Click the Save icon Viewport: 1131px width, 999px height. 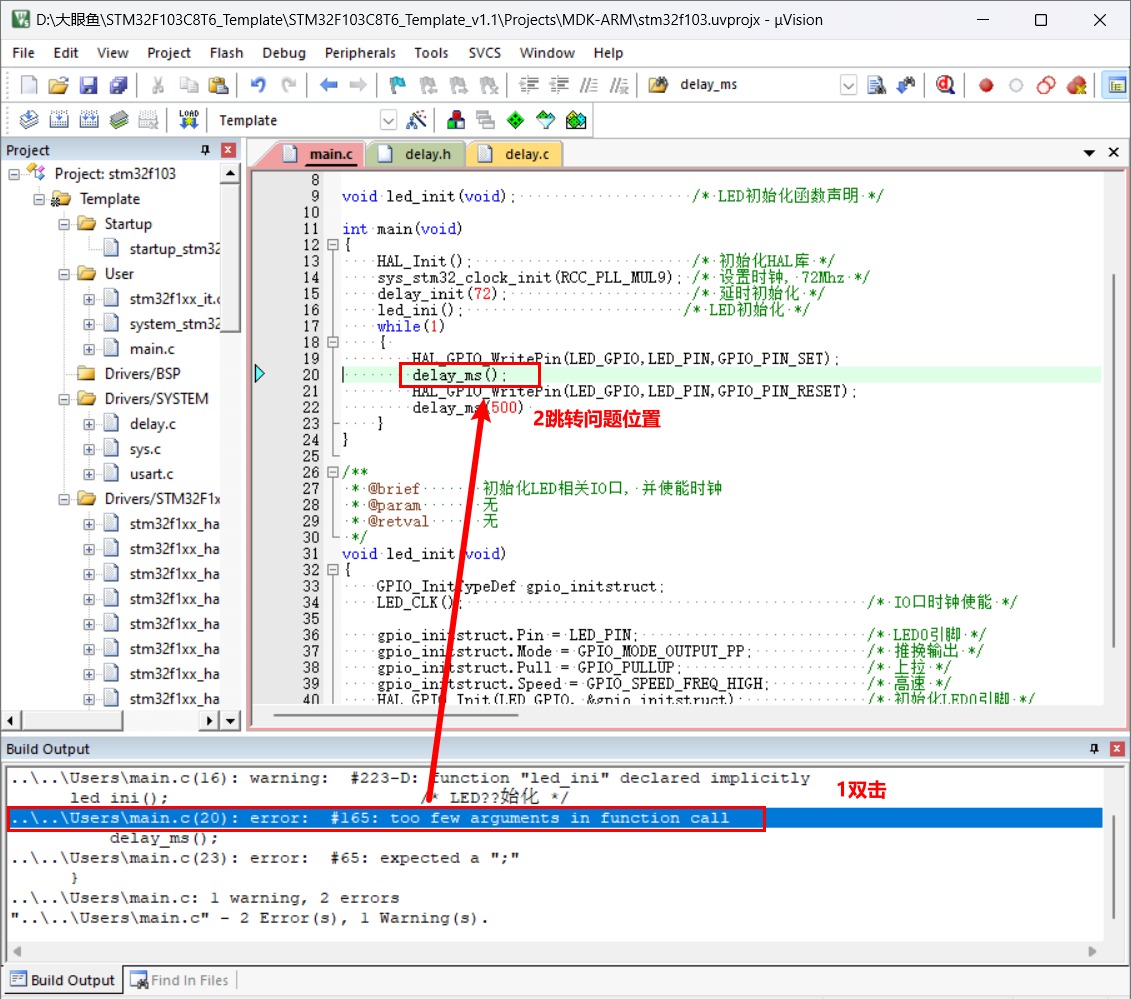point(88,85)
